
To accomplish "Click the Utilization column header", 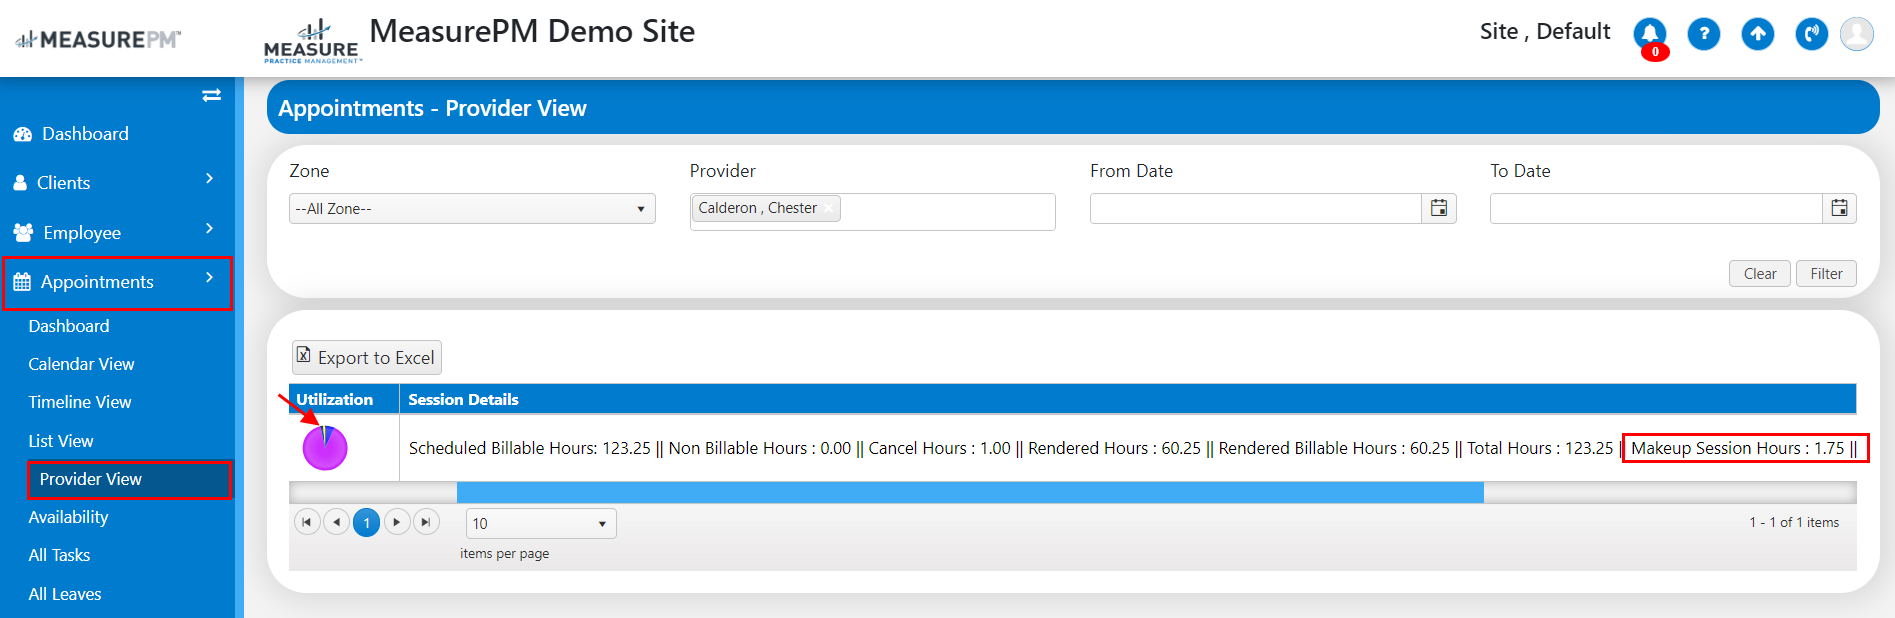I will (344, 399).
